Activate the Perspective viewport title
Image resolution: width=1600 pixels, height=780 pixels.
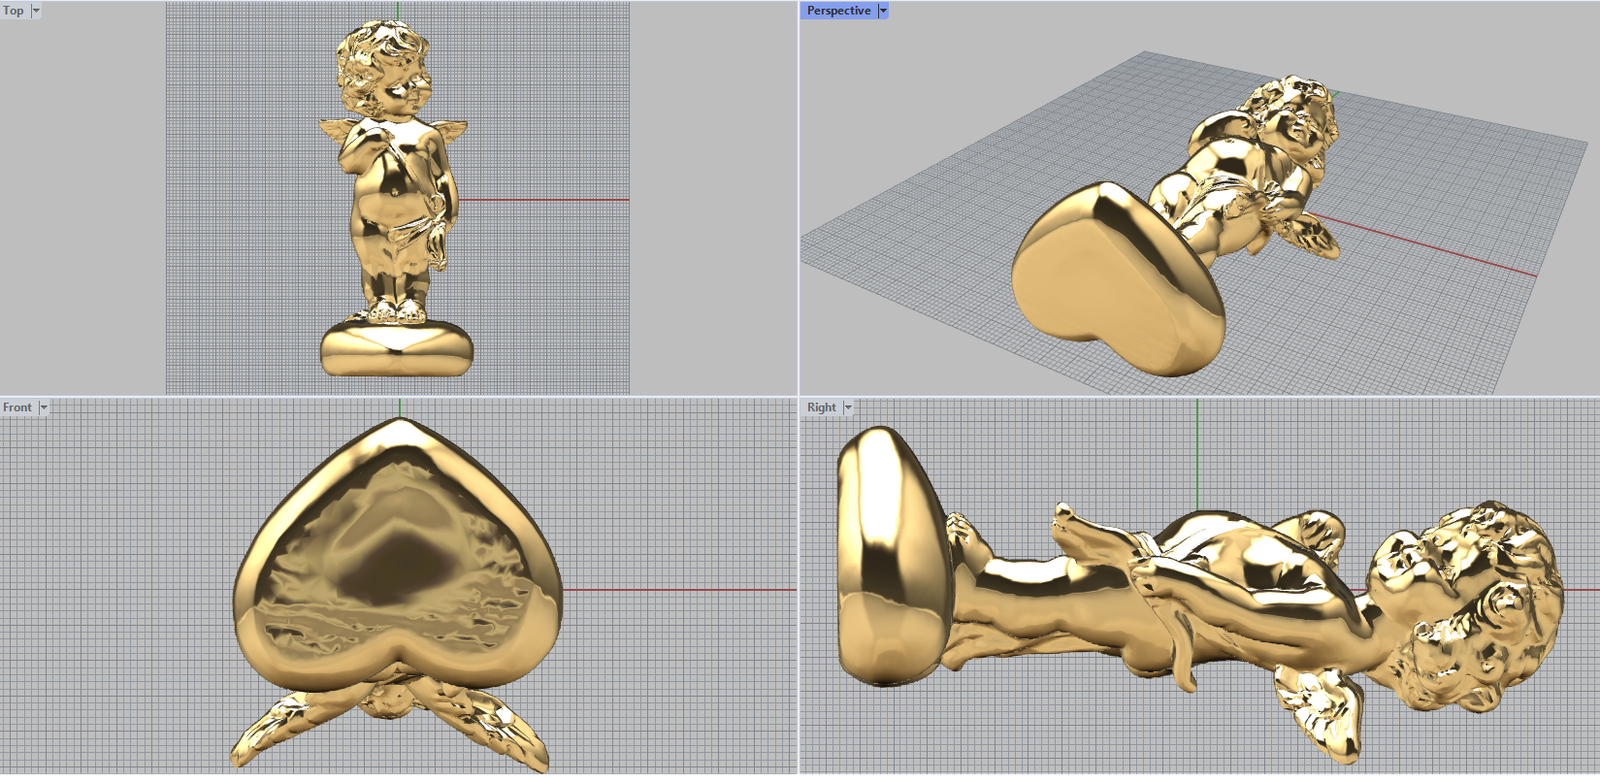(x=838, y=11)
